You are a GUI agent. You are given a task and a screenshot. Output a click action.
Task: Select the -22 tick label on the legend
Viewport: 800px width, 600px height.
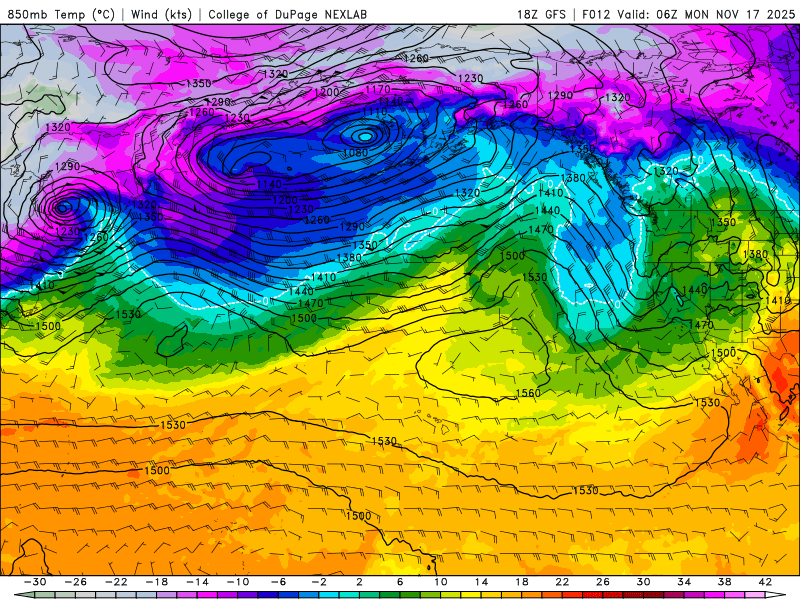click(x=116, y=582)
